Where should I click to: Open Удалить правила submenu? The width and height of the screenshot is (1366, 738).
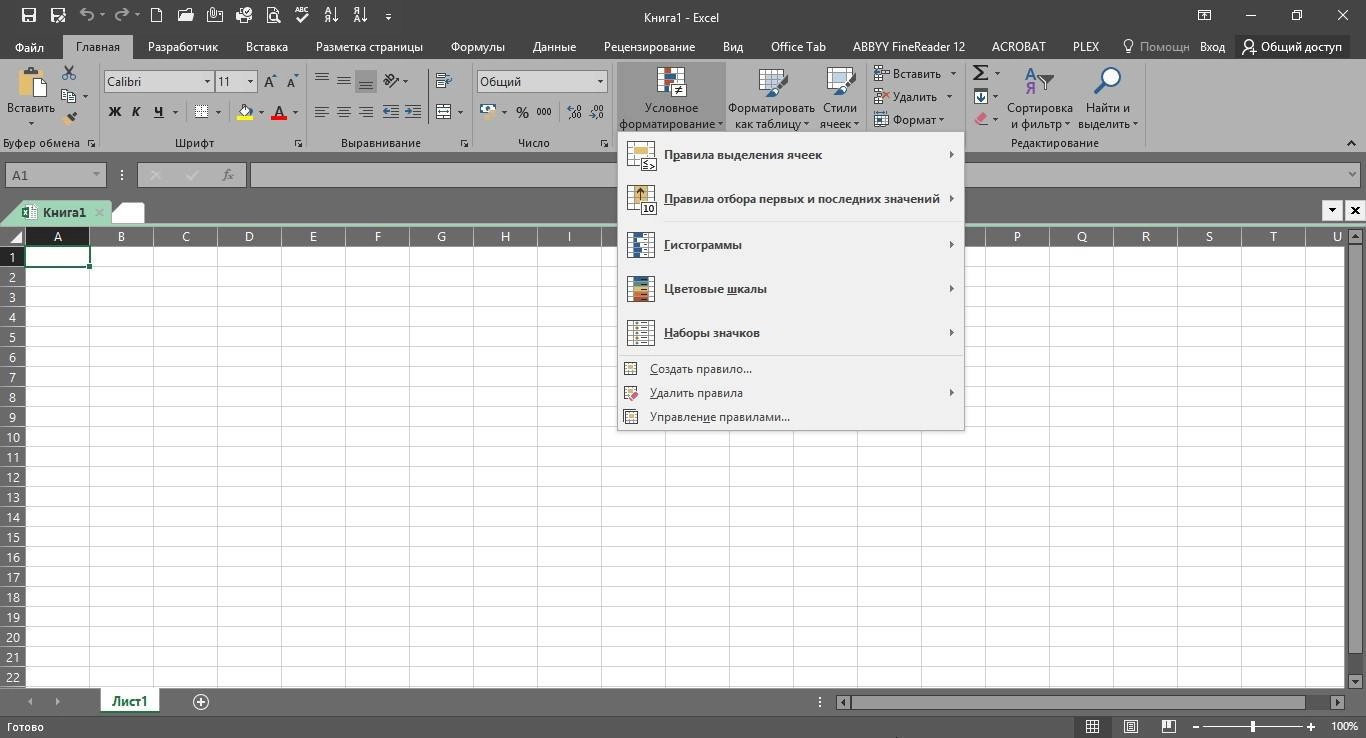(x=790, y=393)
